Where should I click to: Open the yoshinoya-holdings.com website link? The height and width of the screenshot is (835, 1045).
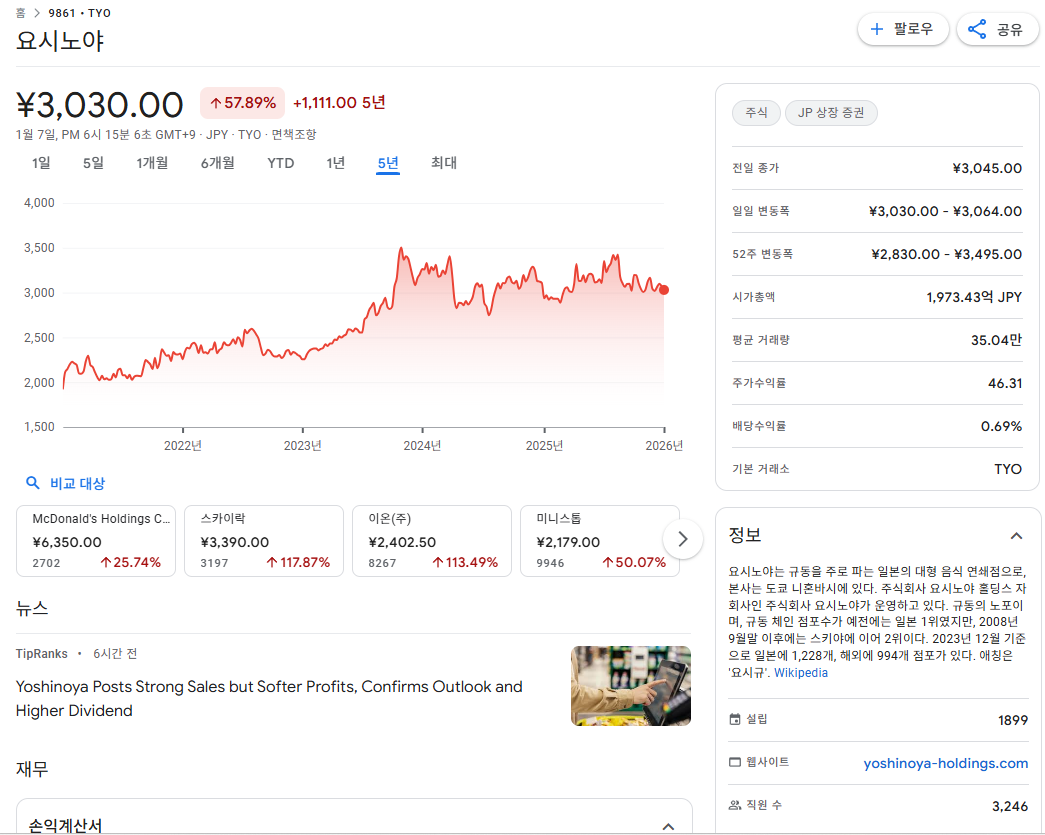(946, 763)
